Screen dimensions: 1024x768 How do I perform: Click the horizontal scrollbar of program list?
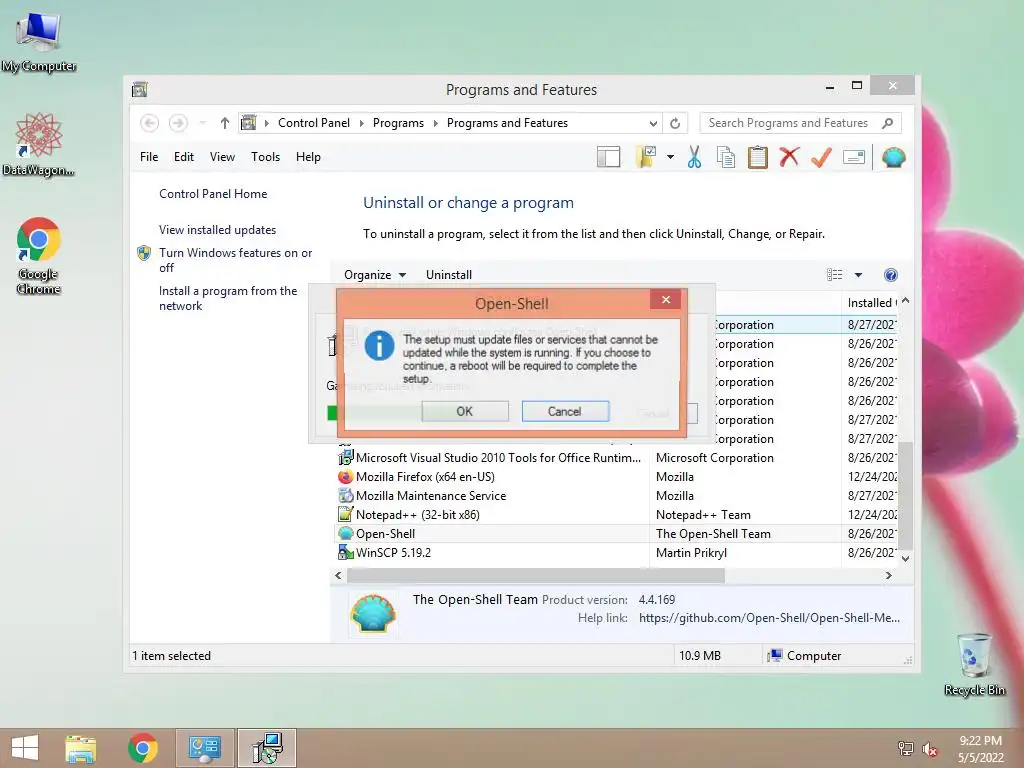click(536, 575)
